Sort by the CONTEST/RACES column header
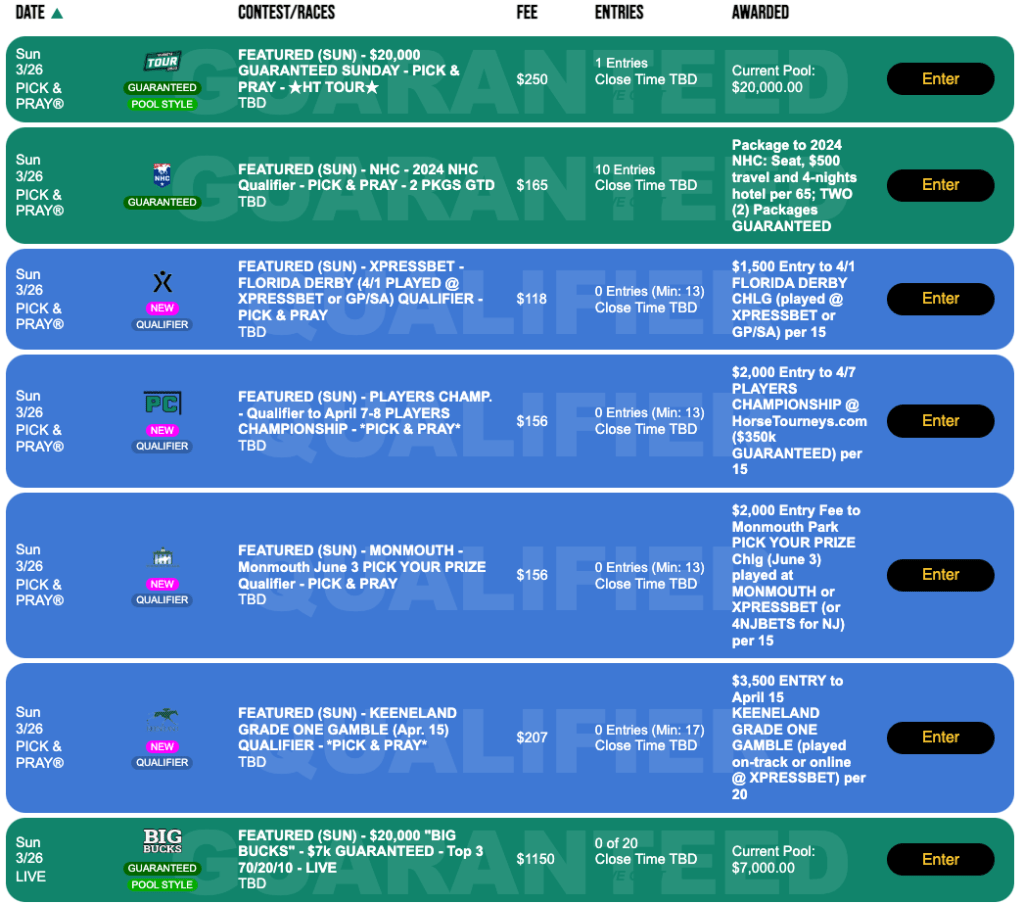The image size is (1023, 904). (x=286, y=13)
